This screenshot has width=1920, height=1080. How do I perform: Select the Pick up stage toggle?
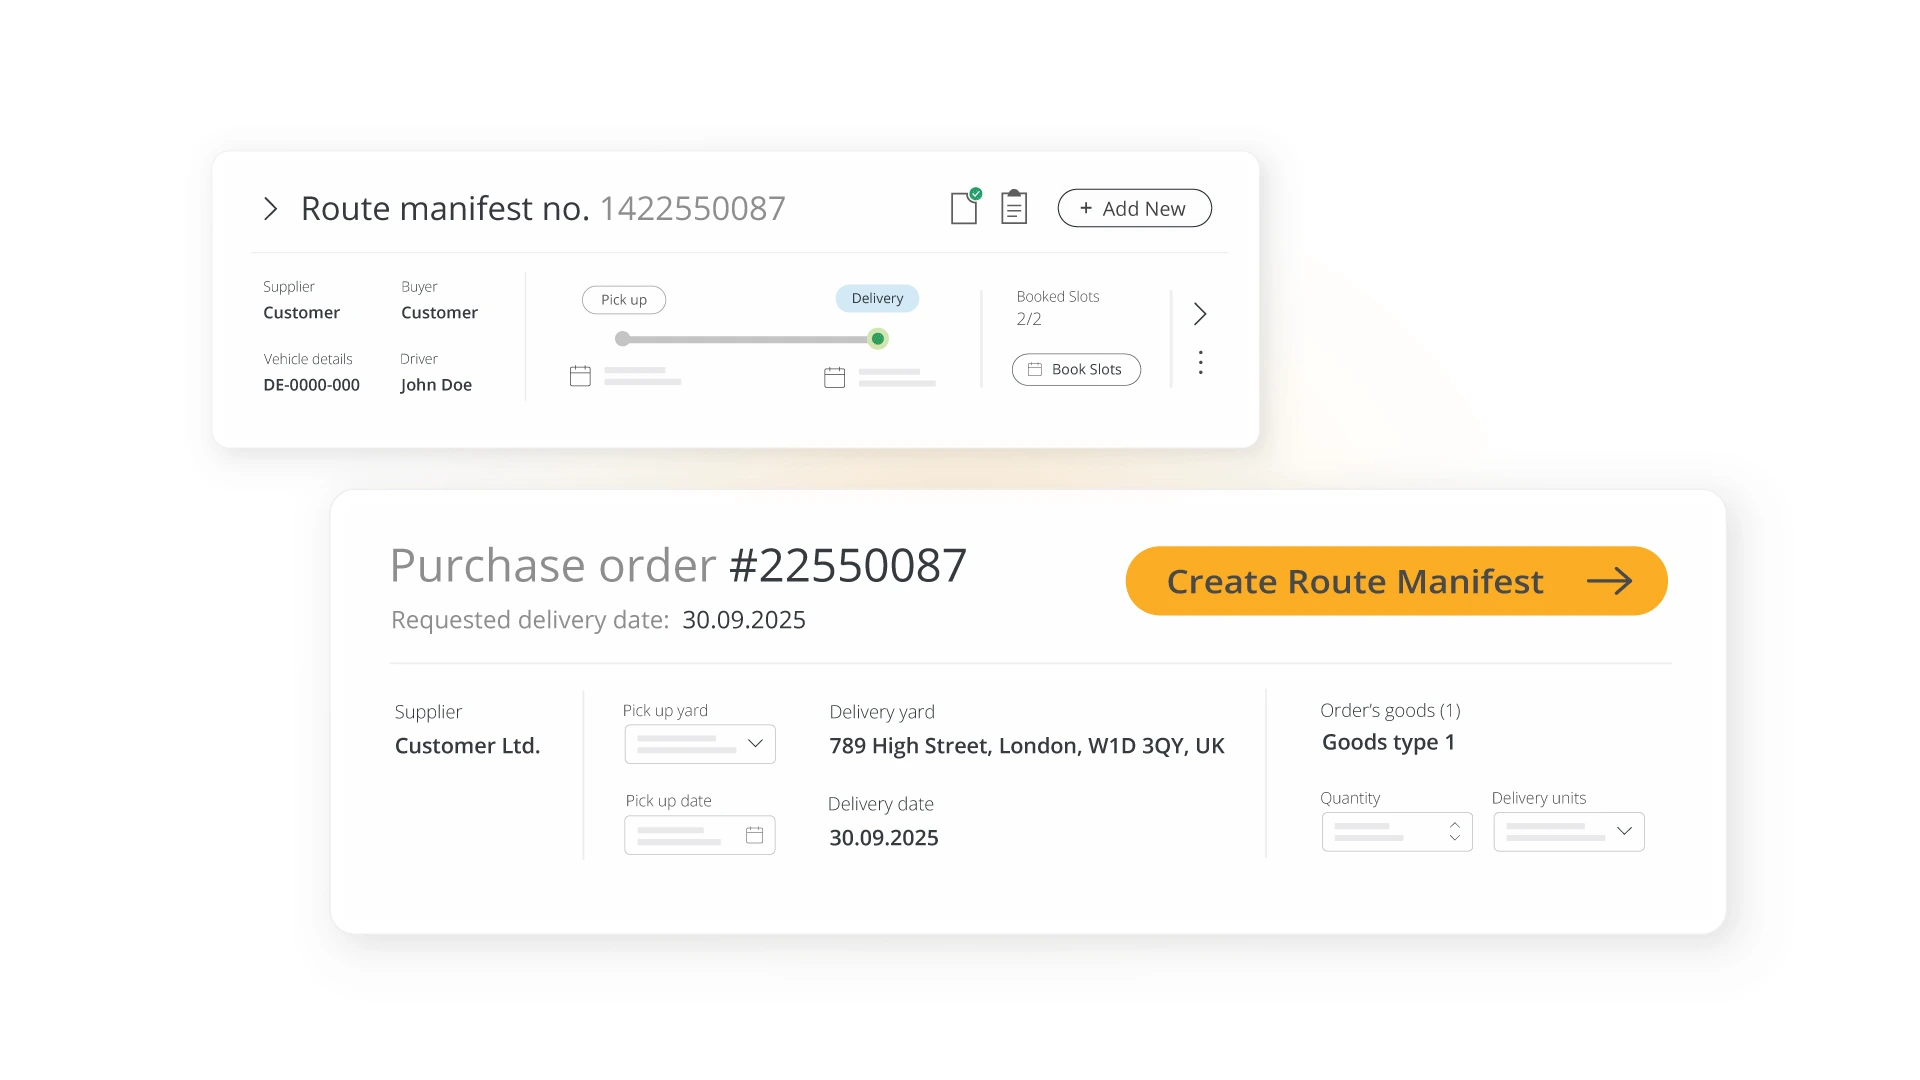[x=623, y=299]
